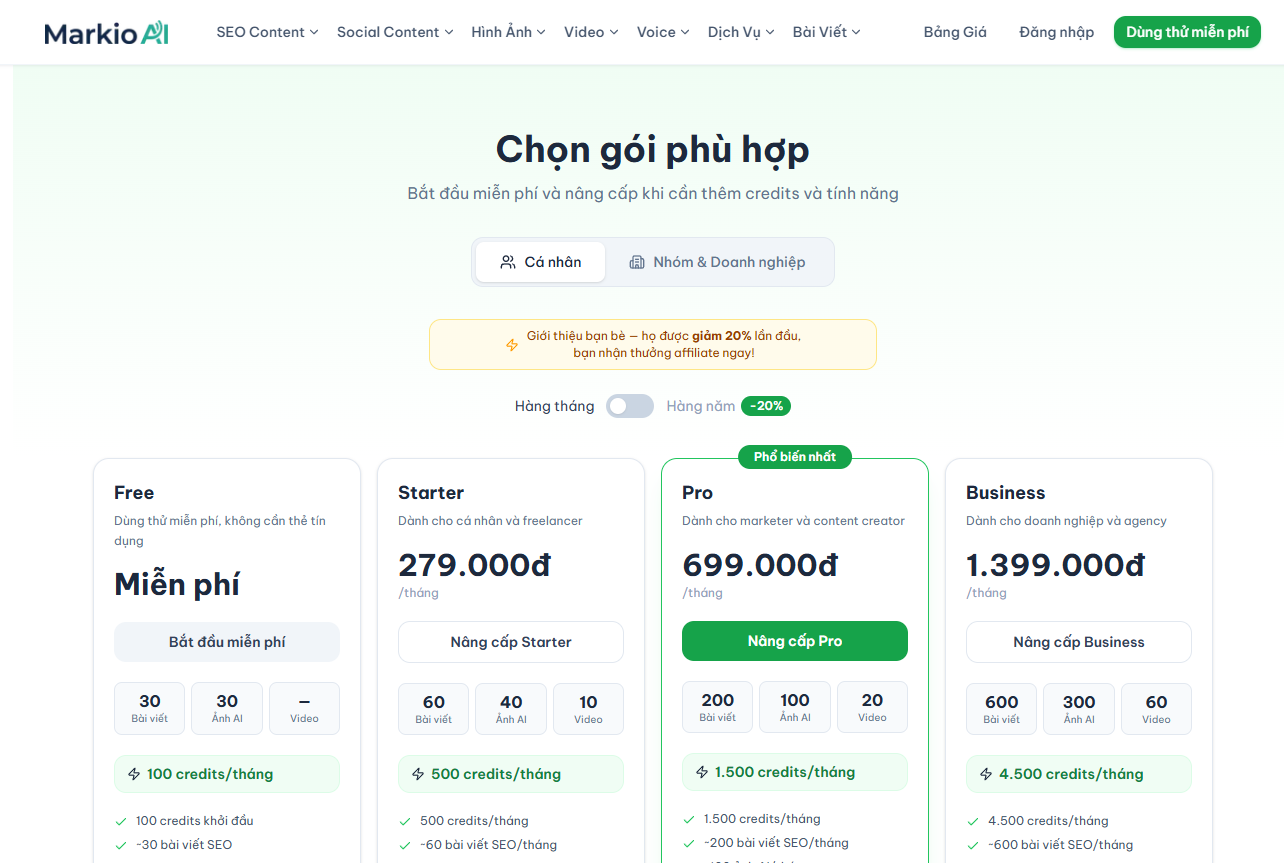Screen dimensions: 1284x863
Task: Toggle the monthly/yearly billing switch
Action: click(x=630, y=406)
